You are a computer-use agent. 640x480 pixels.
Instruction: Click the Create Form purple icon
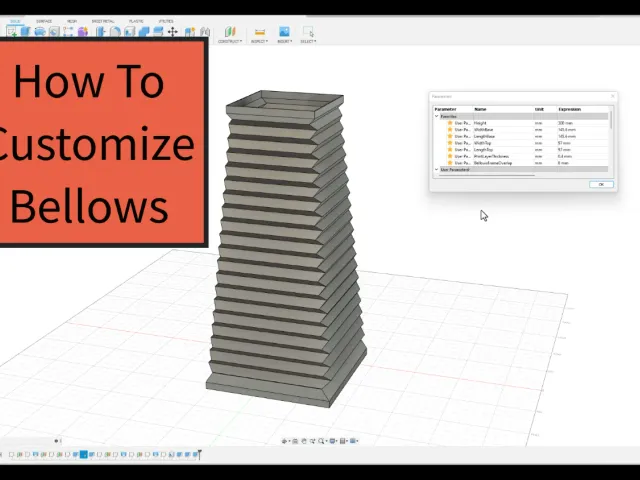pyautogui.click(x=83, y=31)
